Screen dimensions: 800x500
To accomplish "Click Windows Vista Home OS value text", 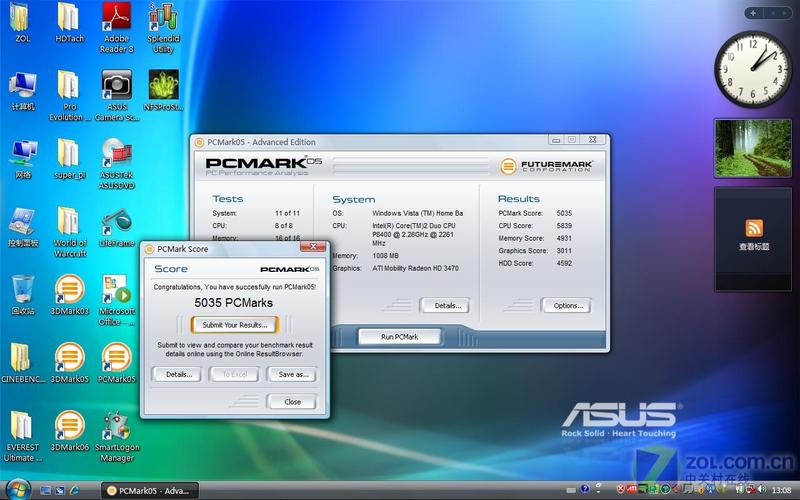I will (x=417, y=213).
